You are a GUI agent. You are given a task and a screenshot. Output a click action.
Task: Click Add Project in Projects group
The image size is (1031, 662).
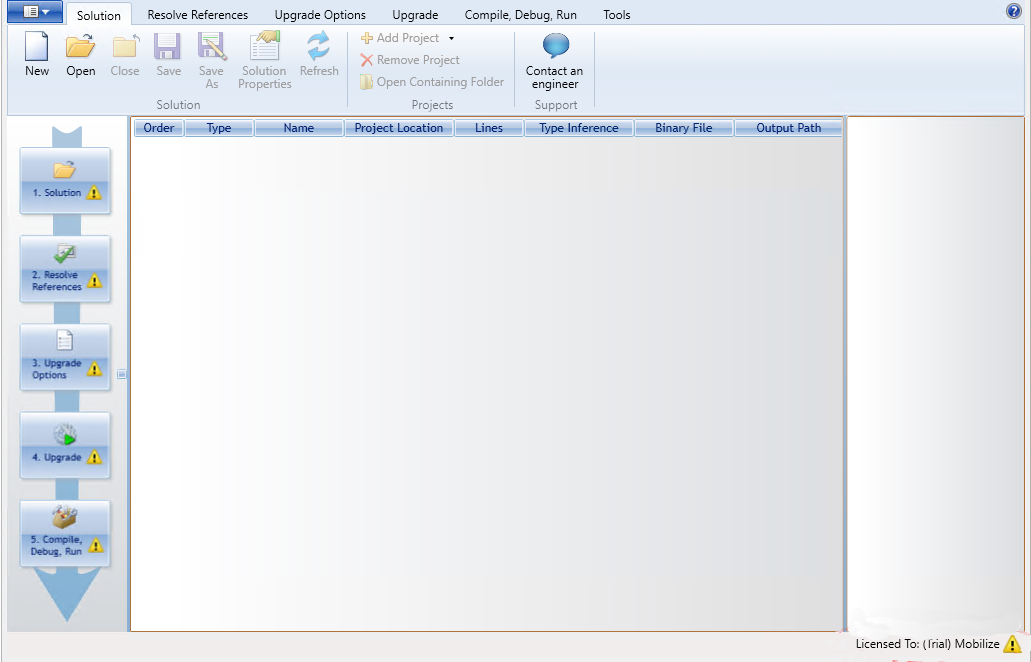[400, 38]
